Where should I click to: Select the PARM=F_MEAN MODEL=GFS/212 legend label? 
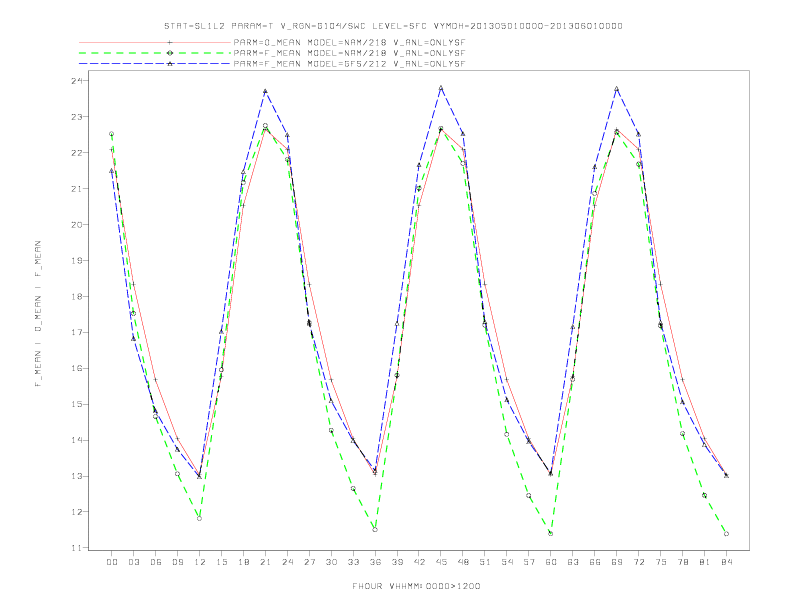click(x=349, y=64)
